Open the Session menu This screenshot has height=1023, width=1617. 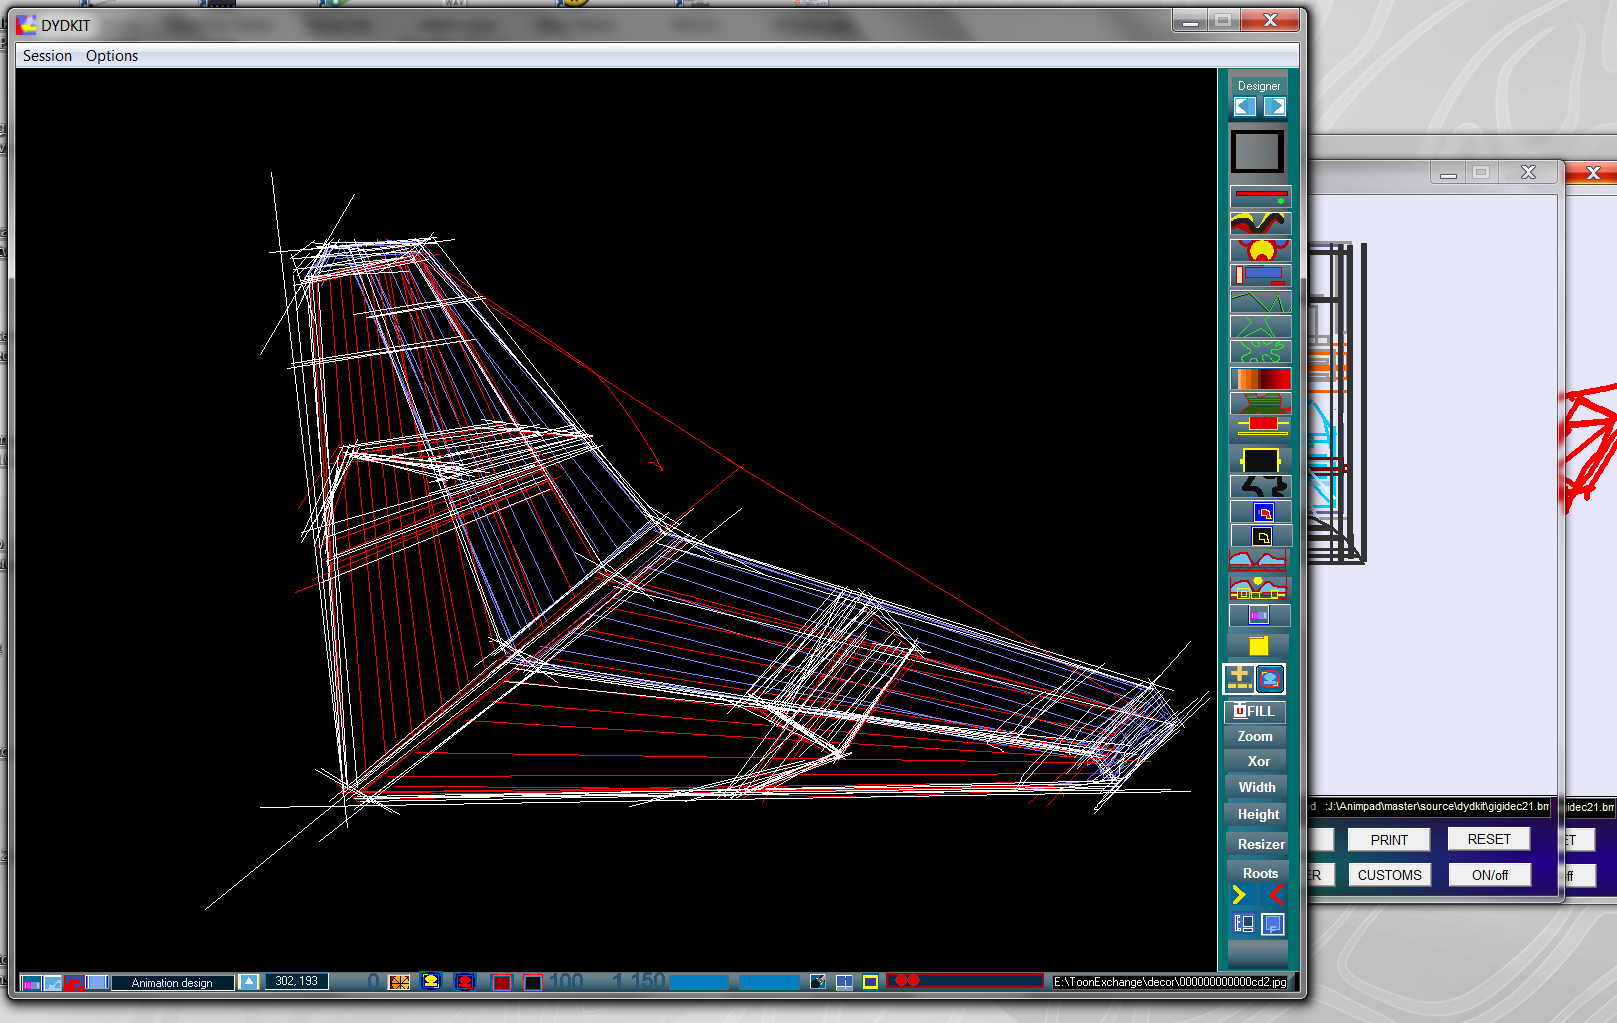[47, 56]
